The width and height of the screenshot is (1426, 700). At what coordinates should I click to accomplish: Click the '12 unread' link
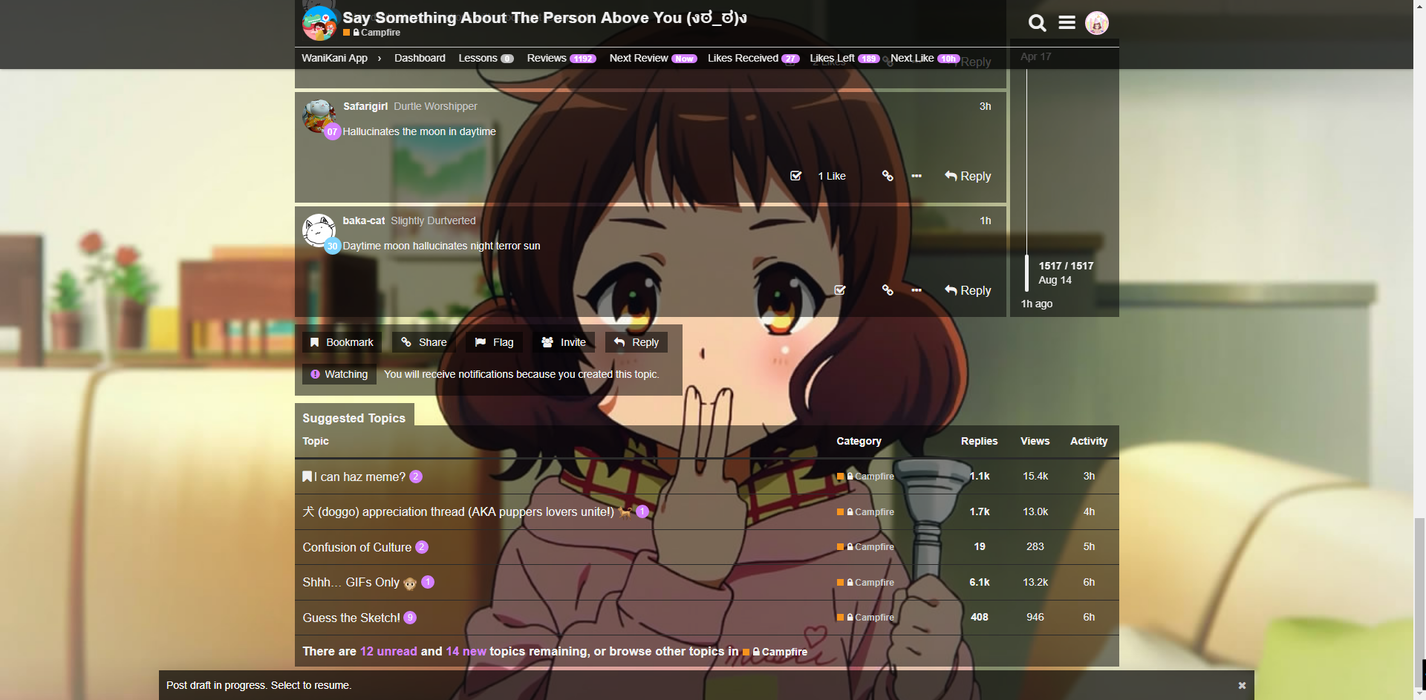389,651
